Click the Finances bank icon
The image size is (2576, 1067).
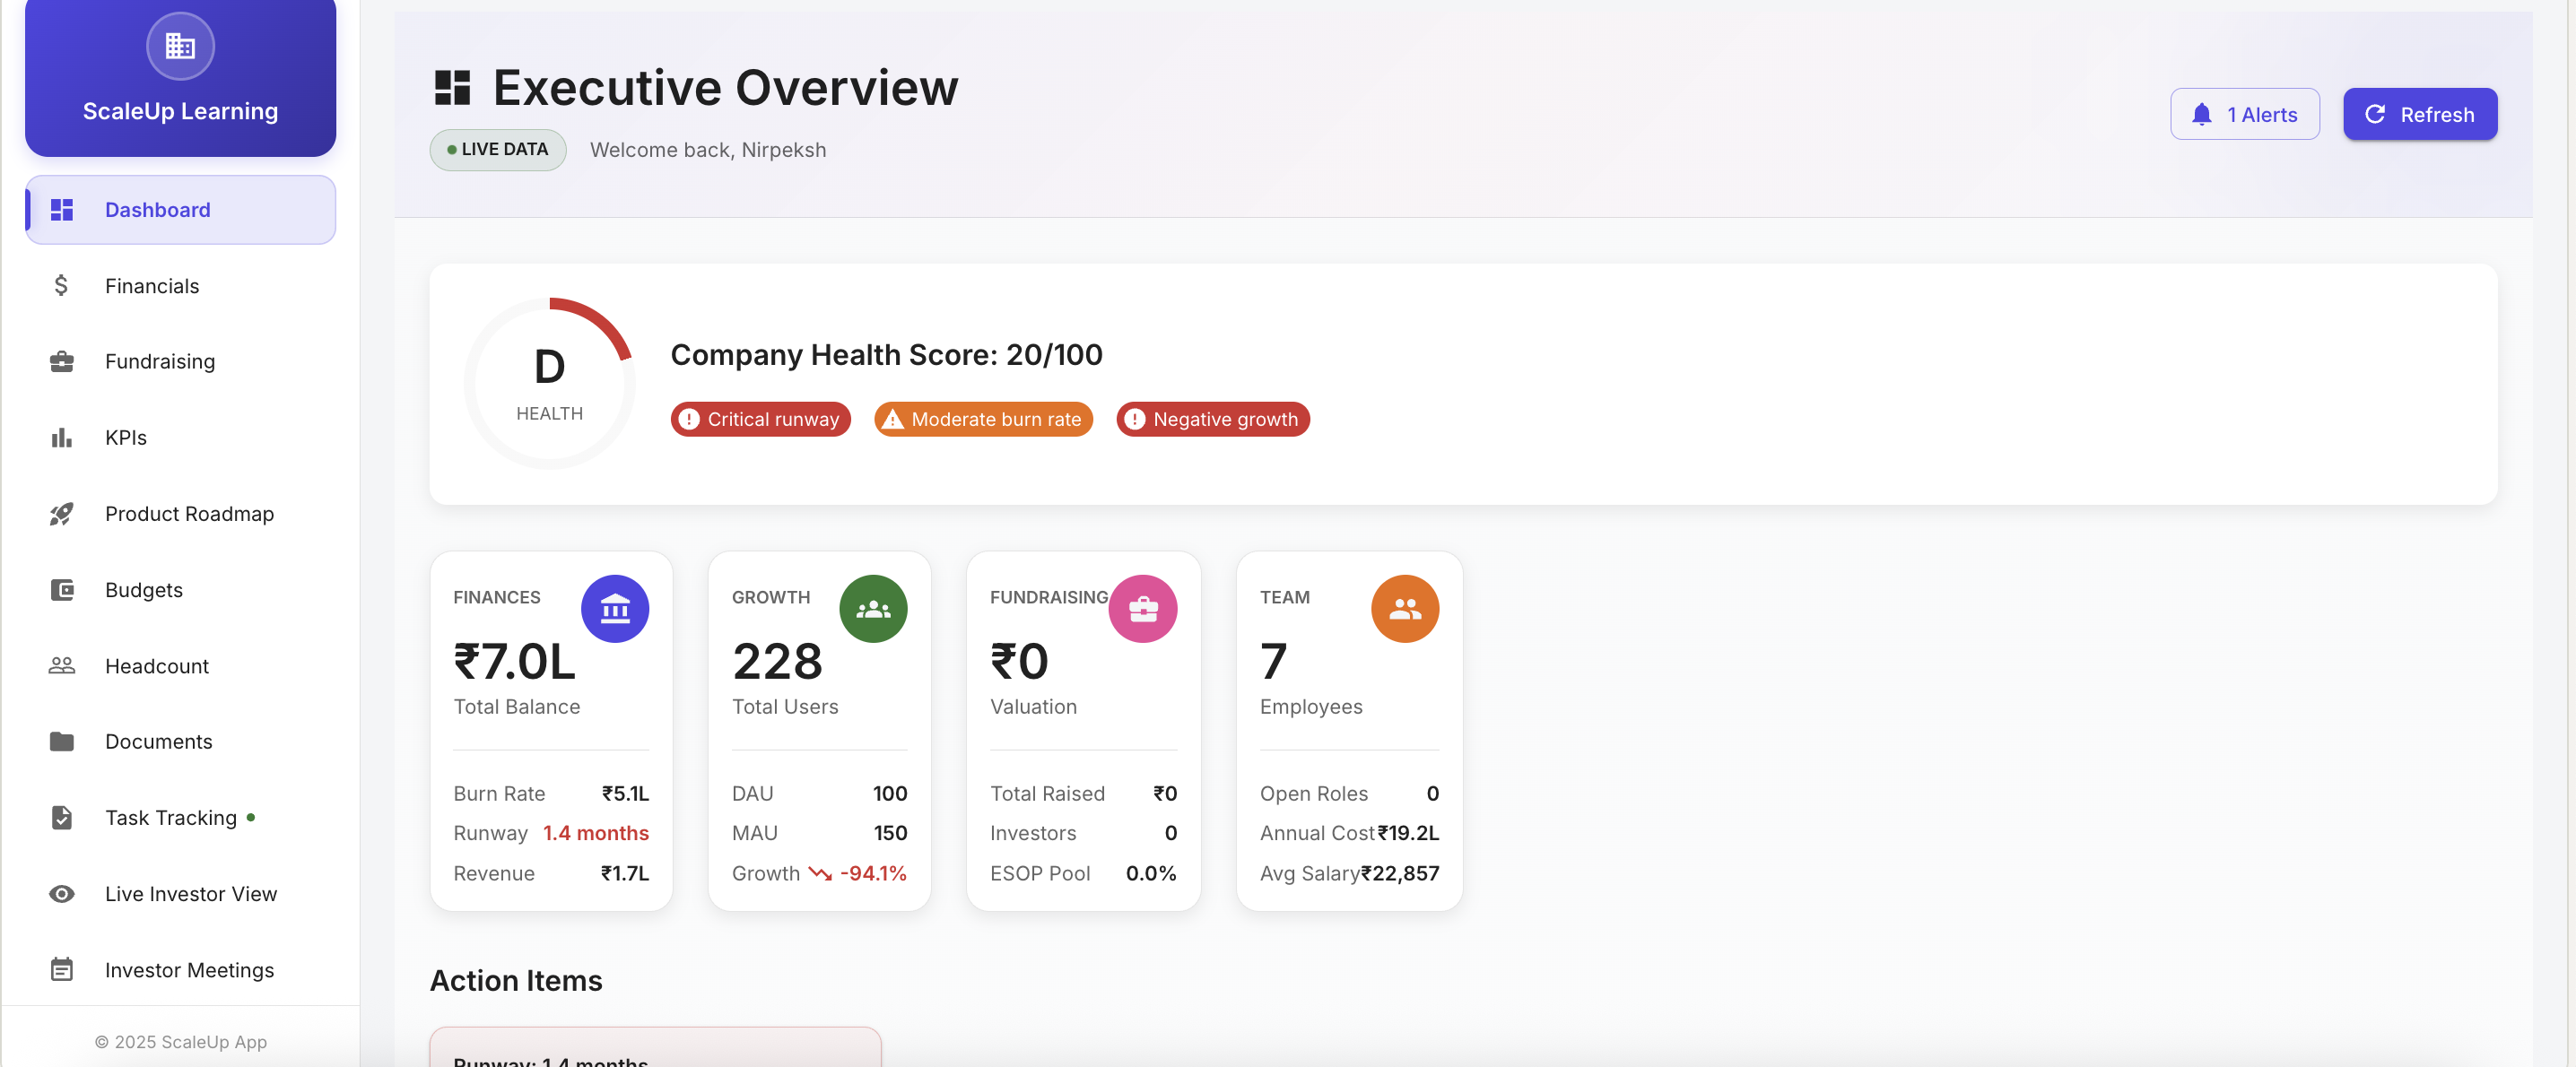[x=614, y=608]
